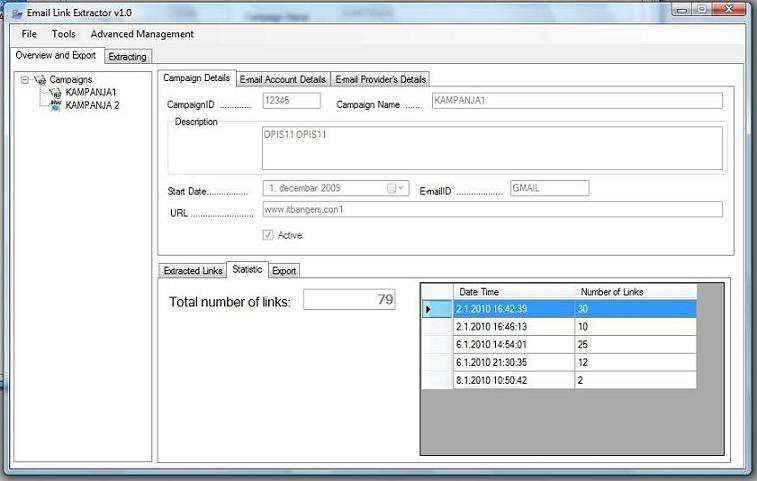Open the File menu
This screenshot has width=757, height=481.
click(x=29, y=34)
